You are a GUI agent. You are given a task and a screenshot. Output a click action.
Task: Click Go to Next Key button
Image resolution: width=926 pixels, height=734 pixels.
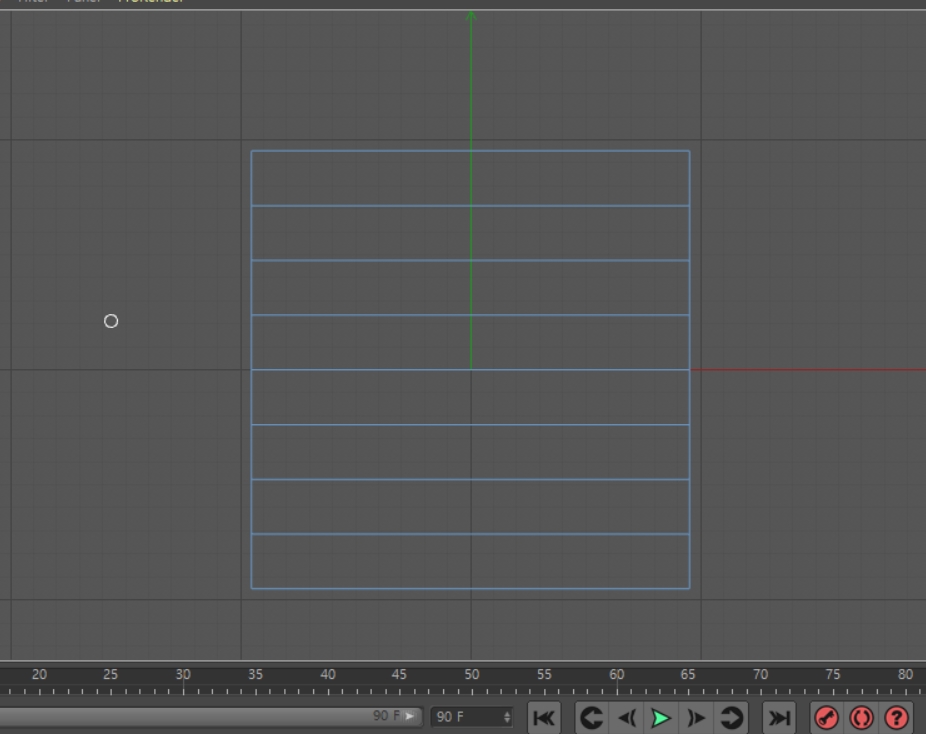pyautogui.click(x=731, y=718)
